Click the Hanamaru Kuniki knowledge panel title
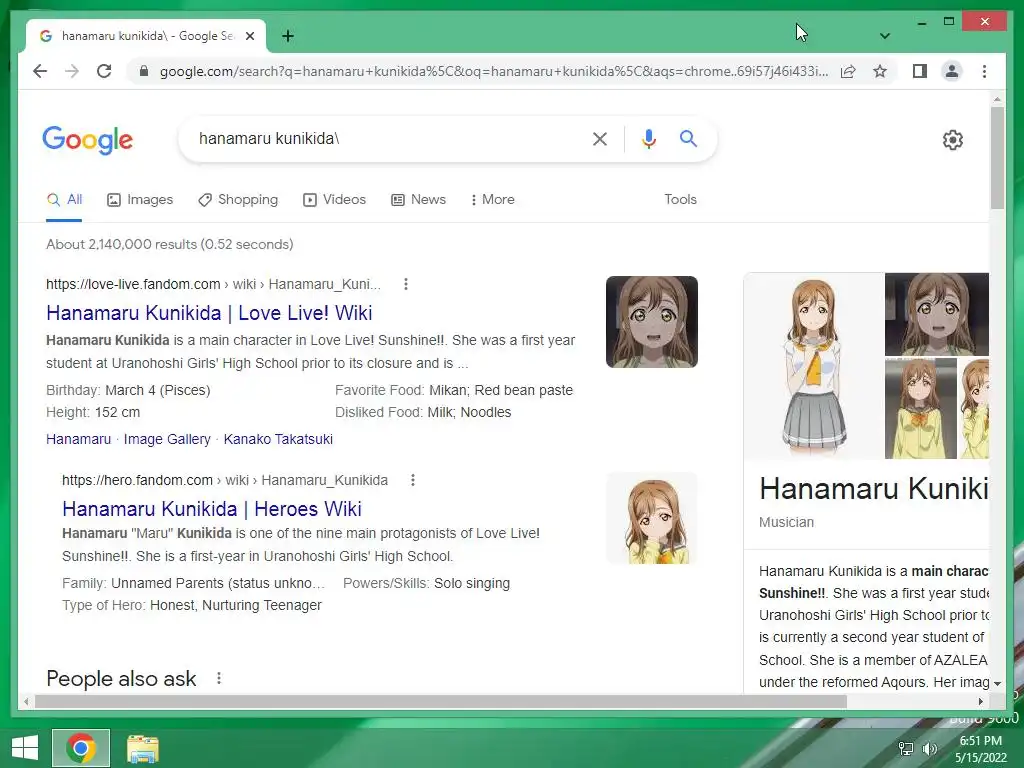Image resolution: width=1024 pixels, height=768 pixels. click(874, 488)
